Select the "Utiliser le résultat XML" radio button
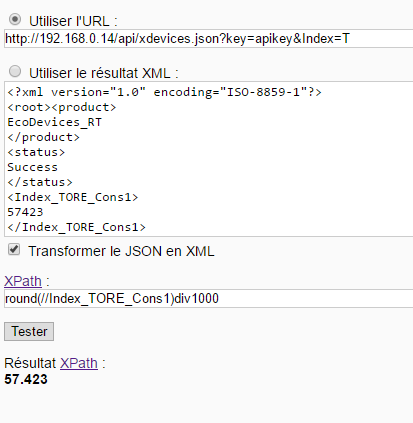Image resolution: width=413 pixels, height=423 pixels. (15, 71)
